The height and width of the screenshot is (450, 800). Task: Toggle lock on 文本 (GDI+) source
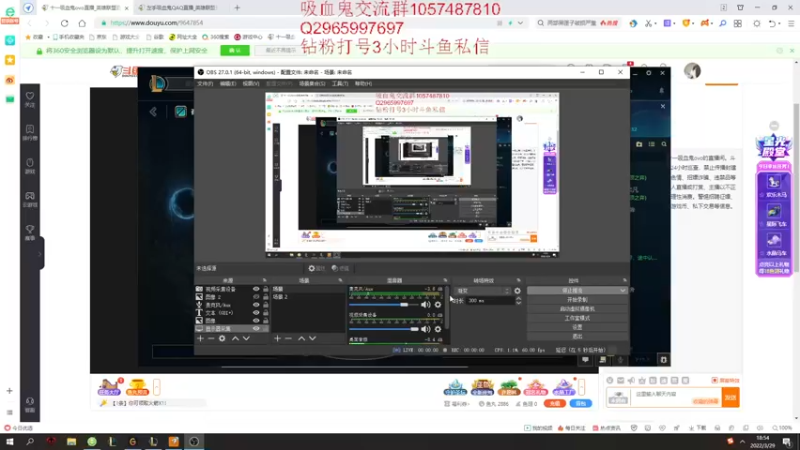[266, 313]
